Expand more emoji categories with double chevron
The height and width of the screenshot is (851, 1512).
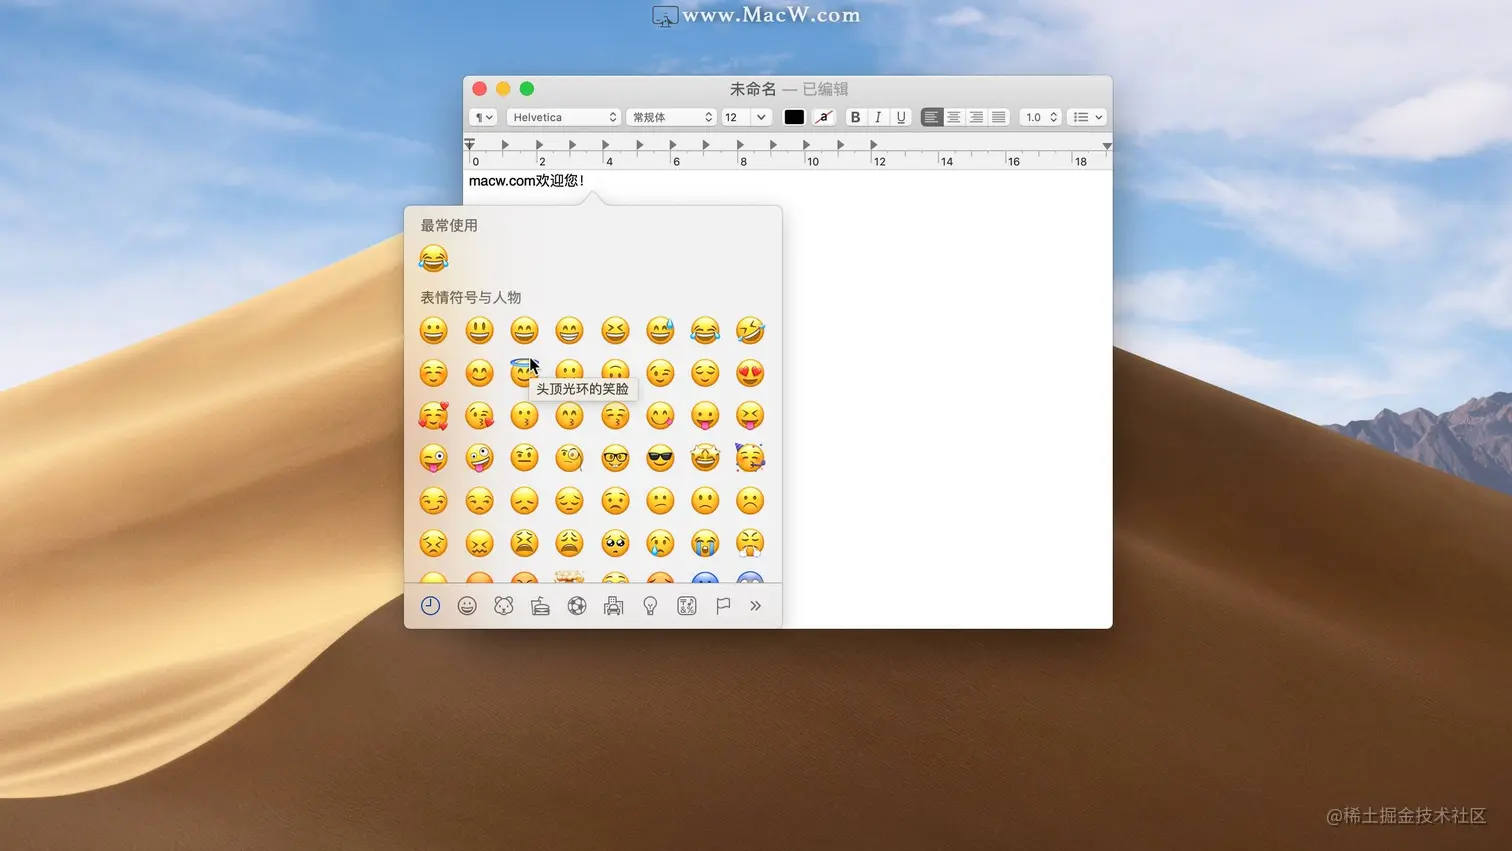click(756, 606)
